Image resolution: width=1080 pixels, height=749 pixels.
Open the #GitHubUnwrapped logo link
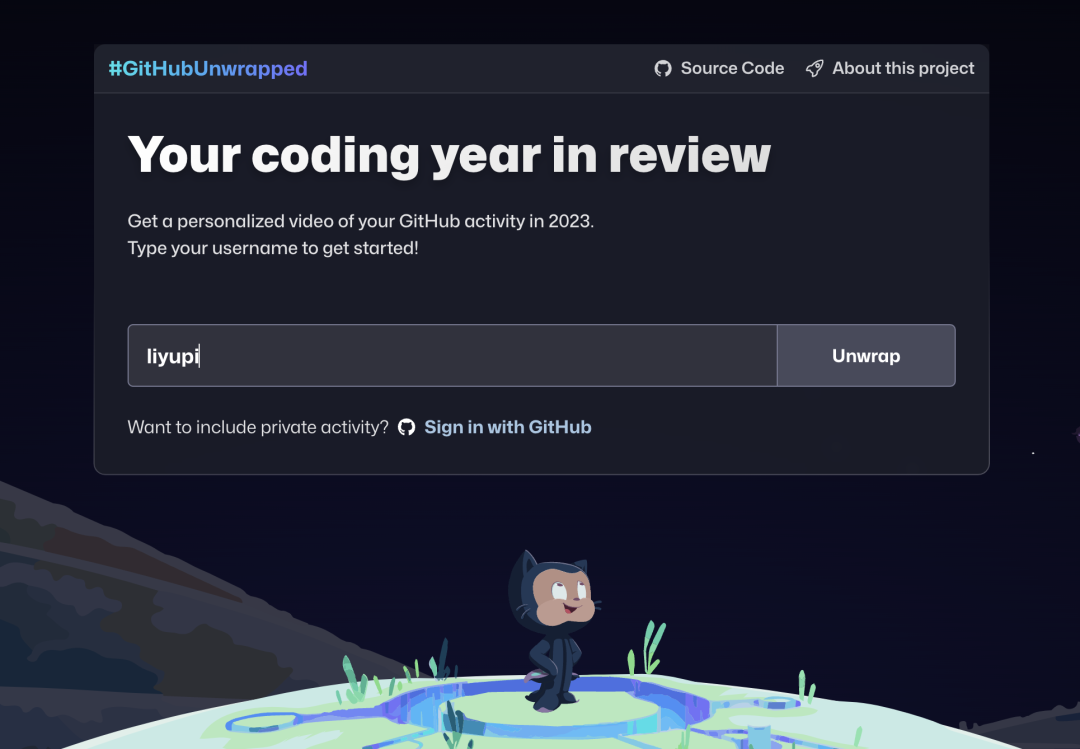[x=208, y=69]
